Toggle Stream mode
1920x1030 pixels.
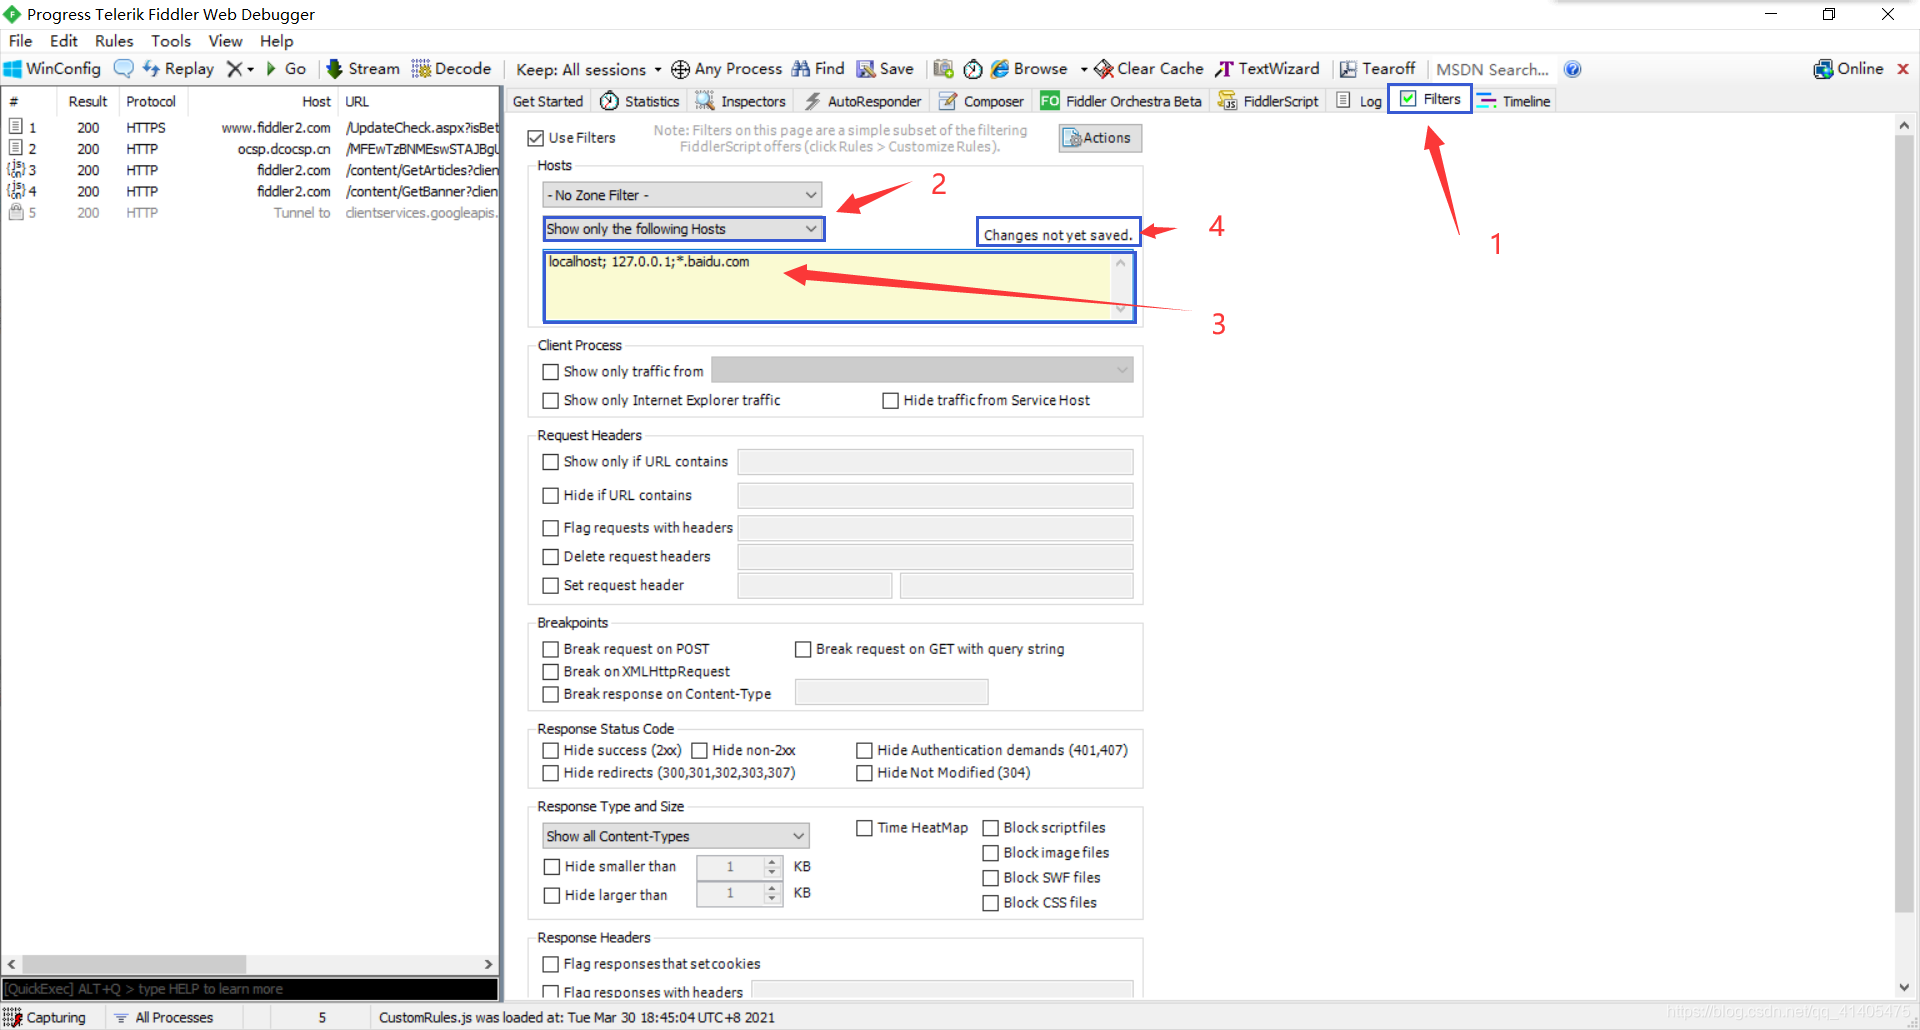[363, 69]
